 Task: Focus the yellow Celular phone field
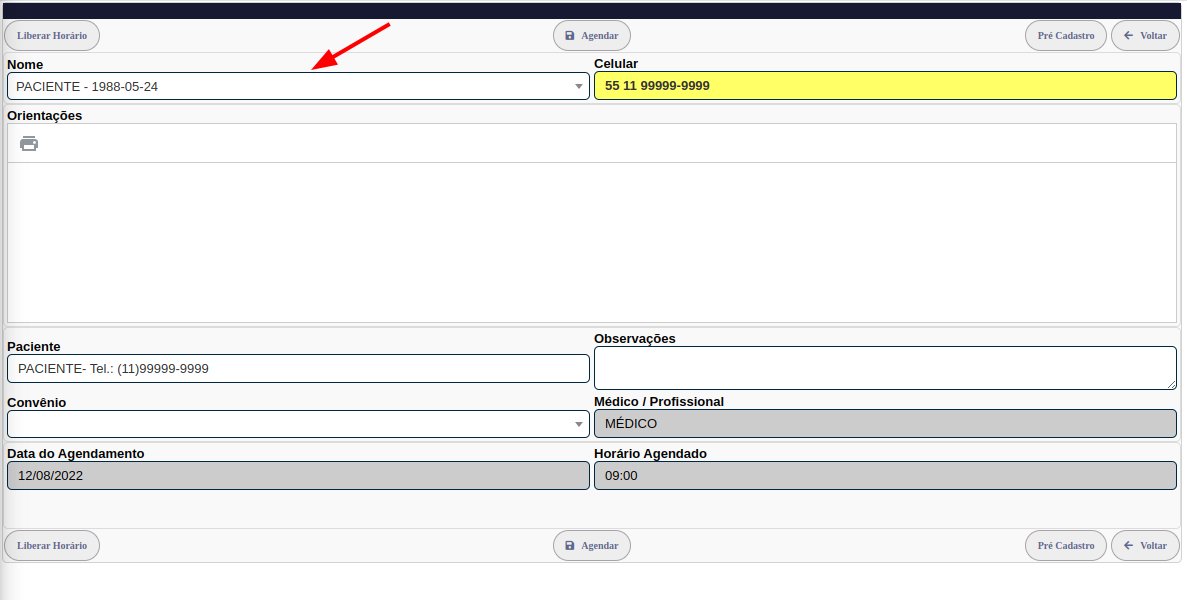tap(885, 86)
